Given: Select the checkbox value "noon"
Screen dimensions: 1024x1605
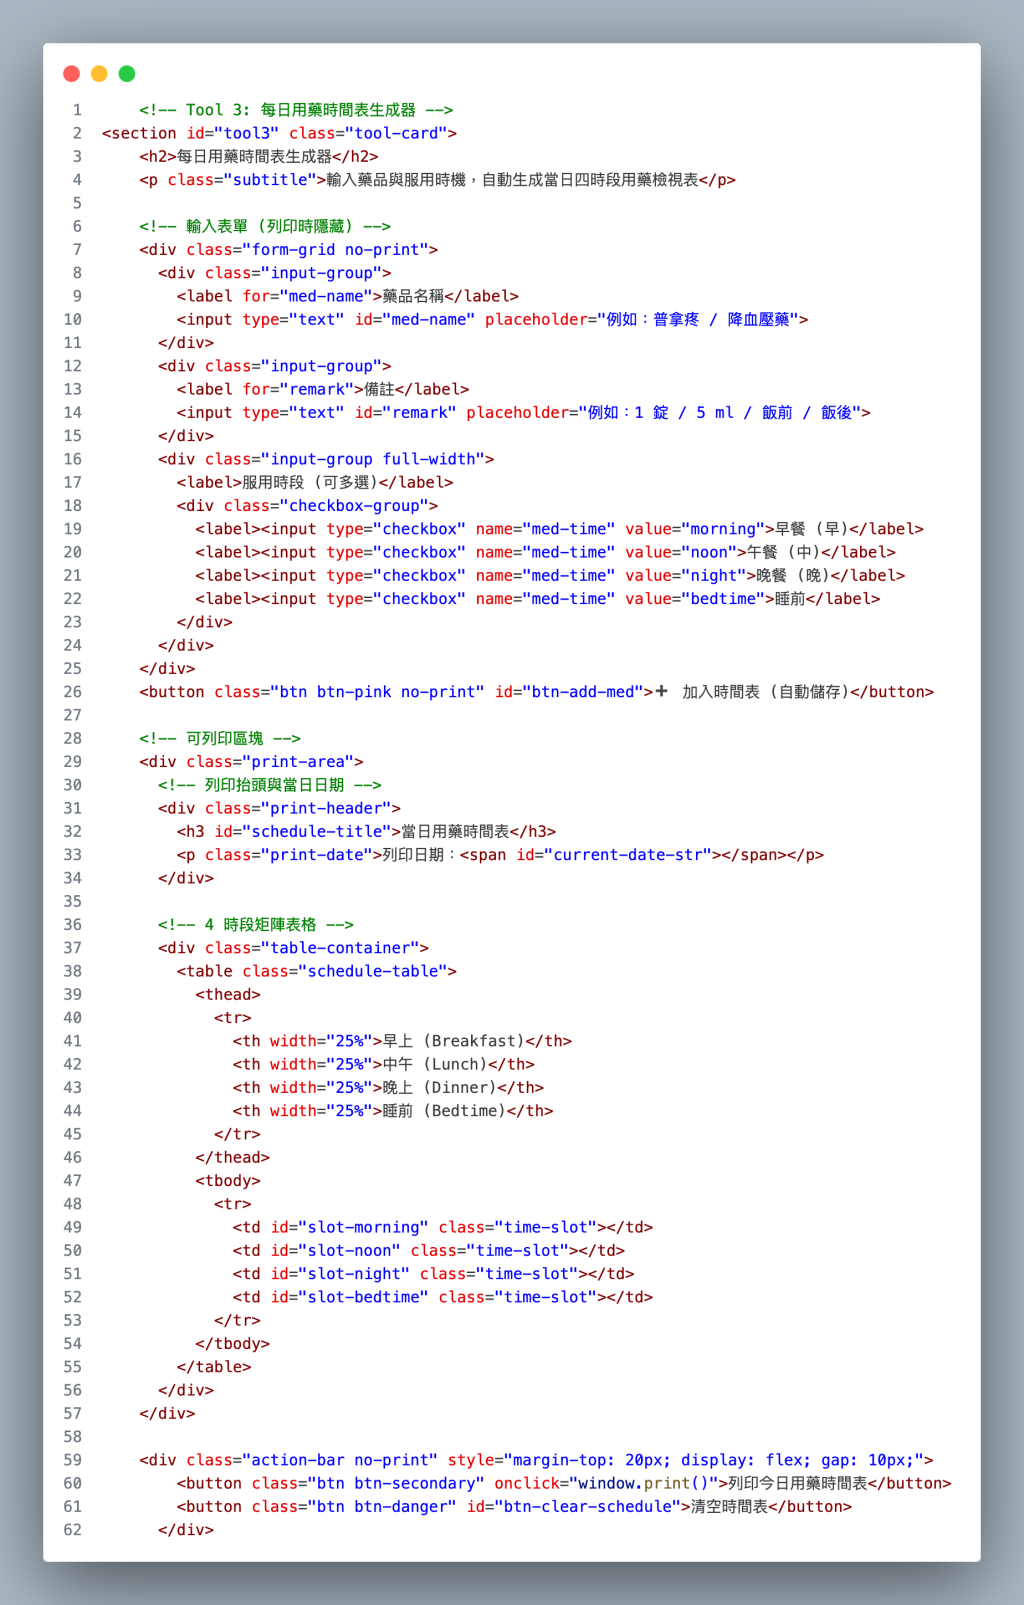Looking at the screenshot, I should [x=710, y=552].
